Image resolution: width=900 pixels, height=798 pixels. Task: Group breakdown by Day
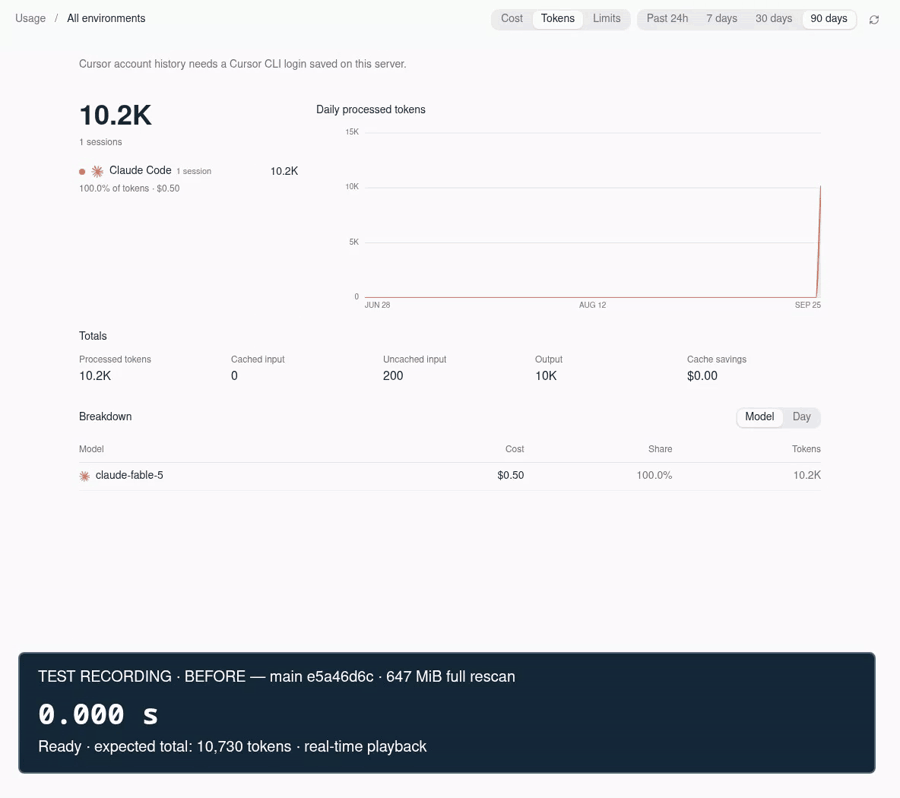click(801, 417)
